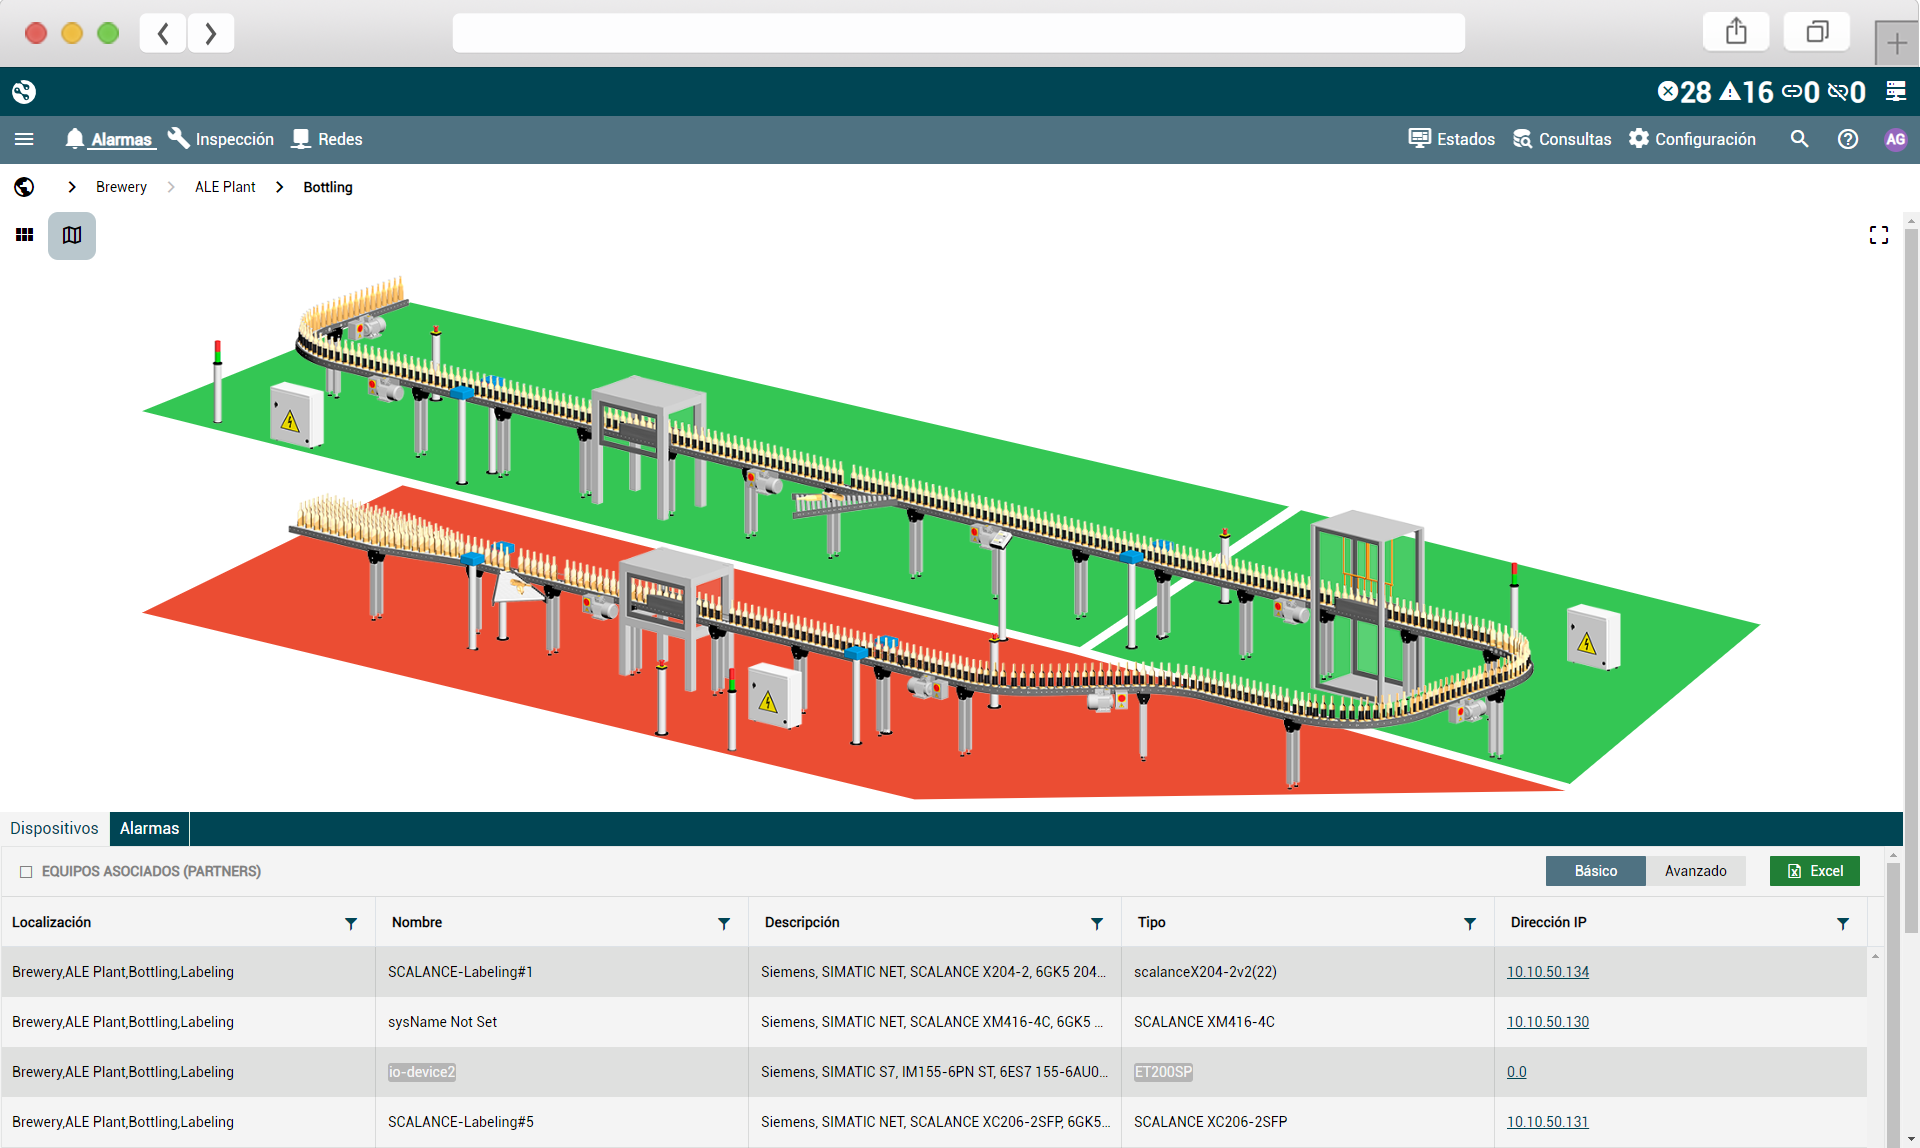Open the Redes section
The height and width of the screenshot is (1148, 1920).
tap(327, 139)
